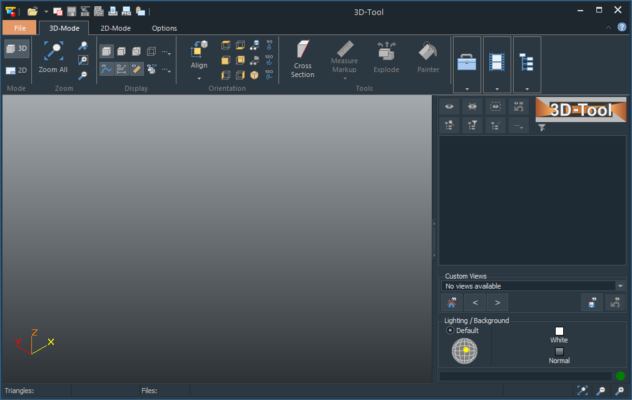Click the rotate 90 degrees icon

click(x=269, y=45)
